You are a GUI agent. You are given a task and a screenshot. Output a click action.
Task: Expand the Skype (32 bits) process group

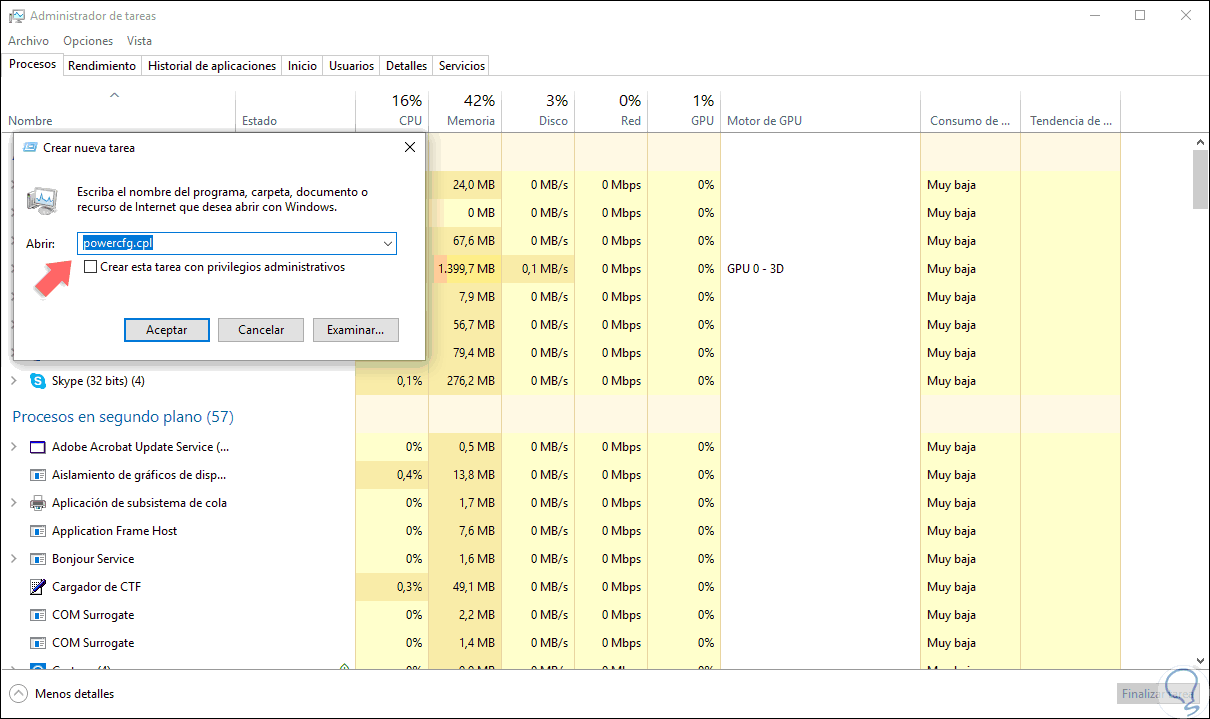pos(14,381)
